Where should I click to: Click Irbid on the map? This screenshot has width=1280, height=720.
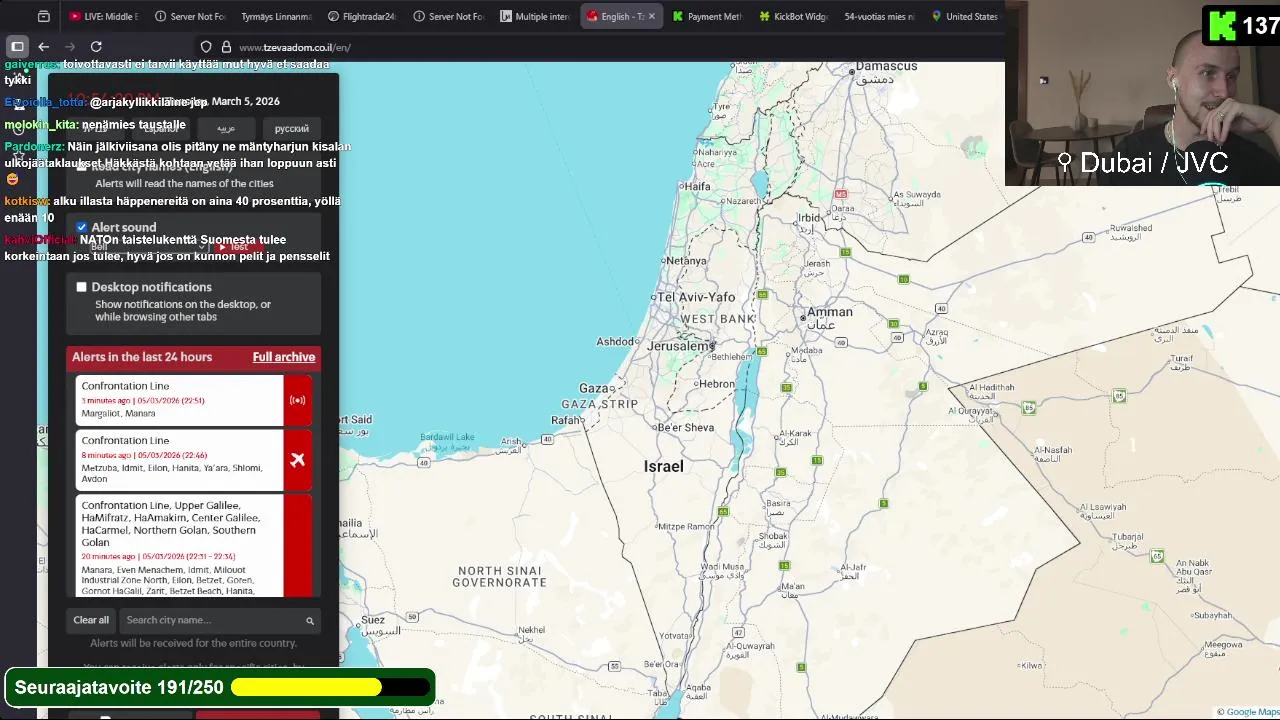pos(808,217)
